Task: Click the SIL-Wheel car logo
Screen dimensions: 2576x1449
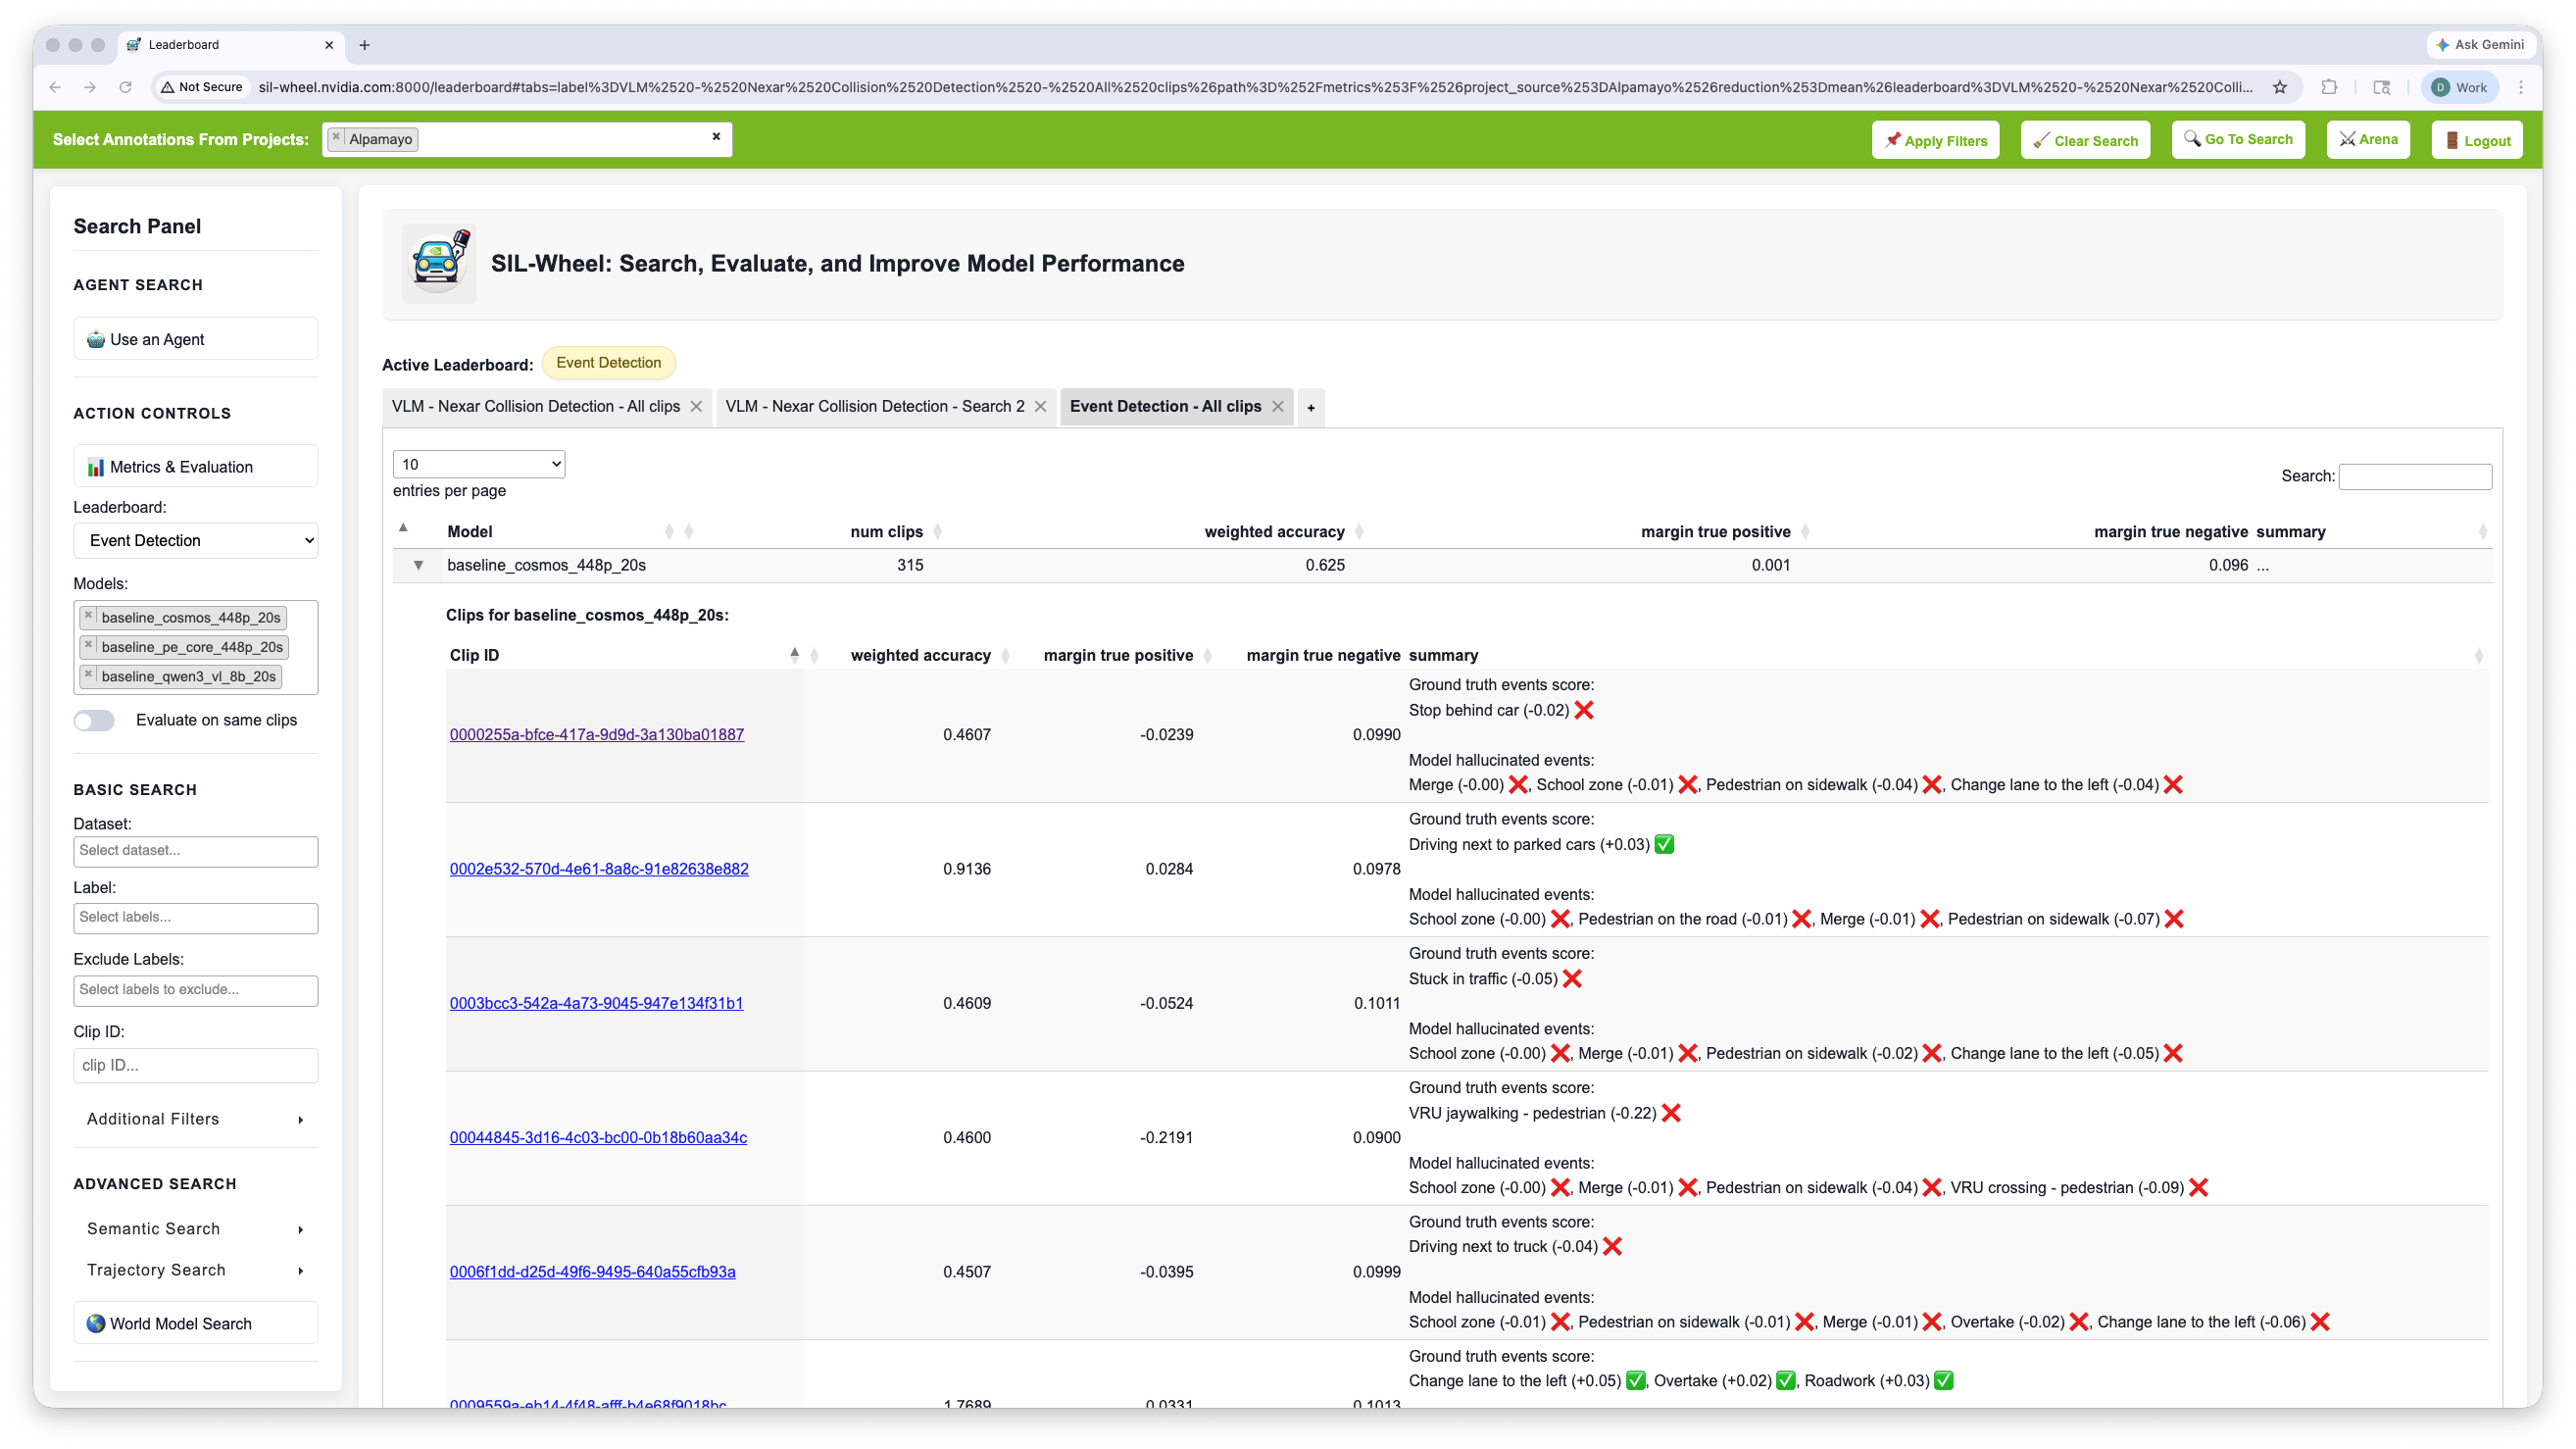Action: click(438, 263)
